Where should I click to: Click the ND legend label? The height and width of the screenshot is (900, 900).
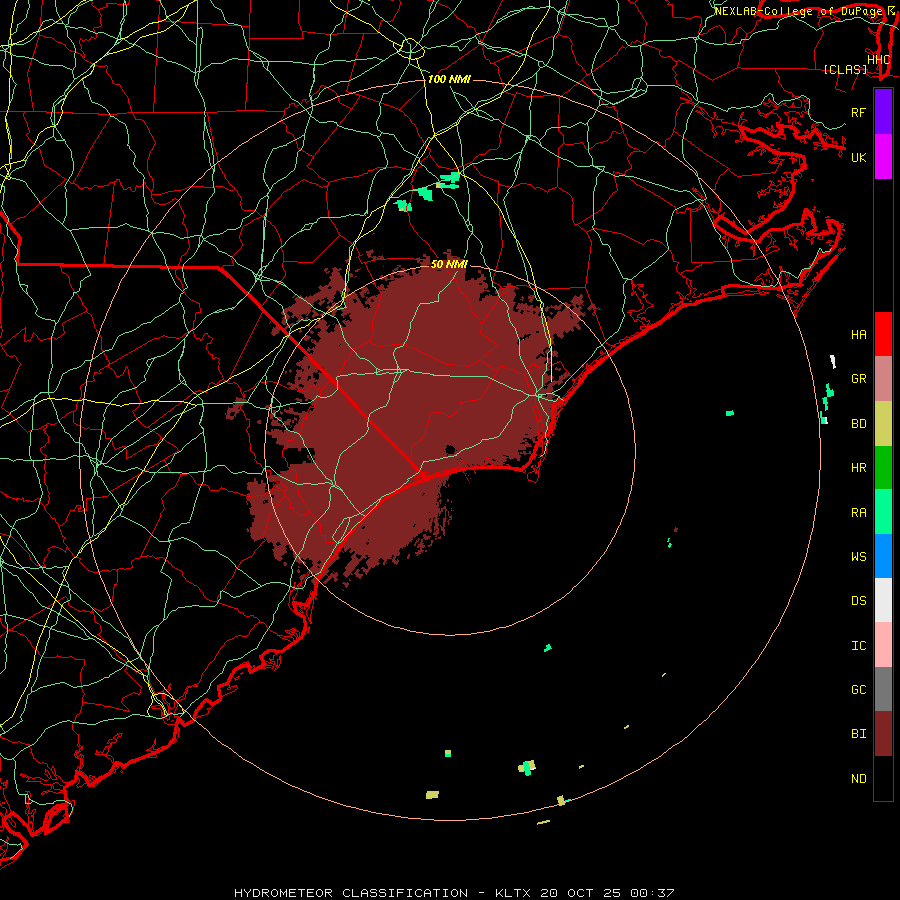point(858,779)
